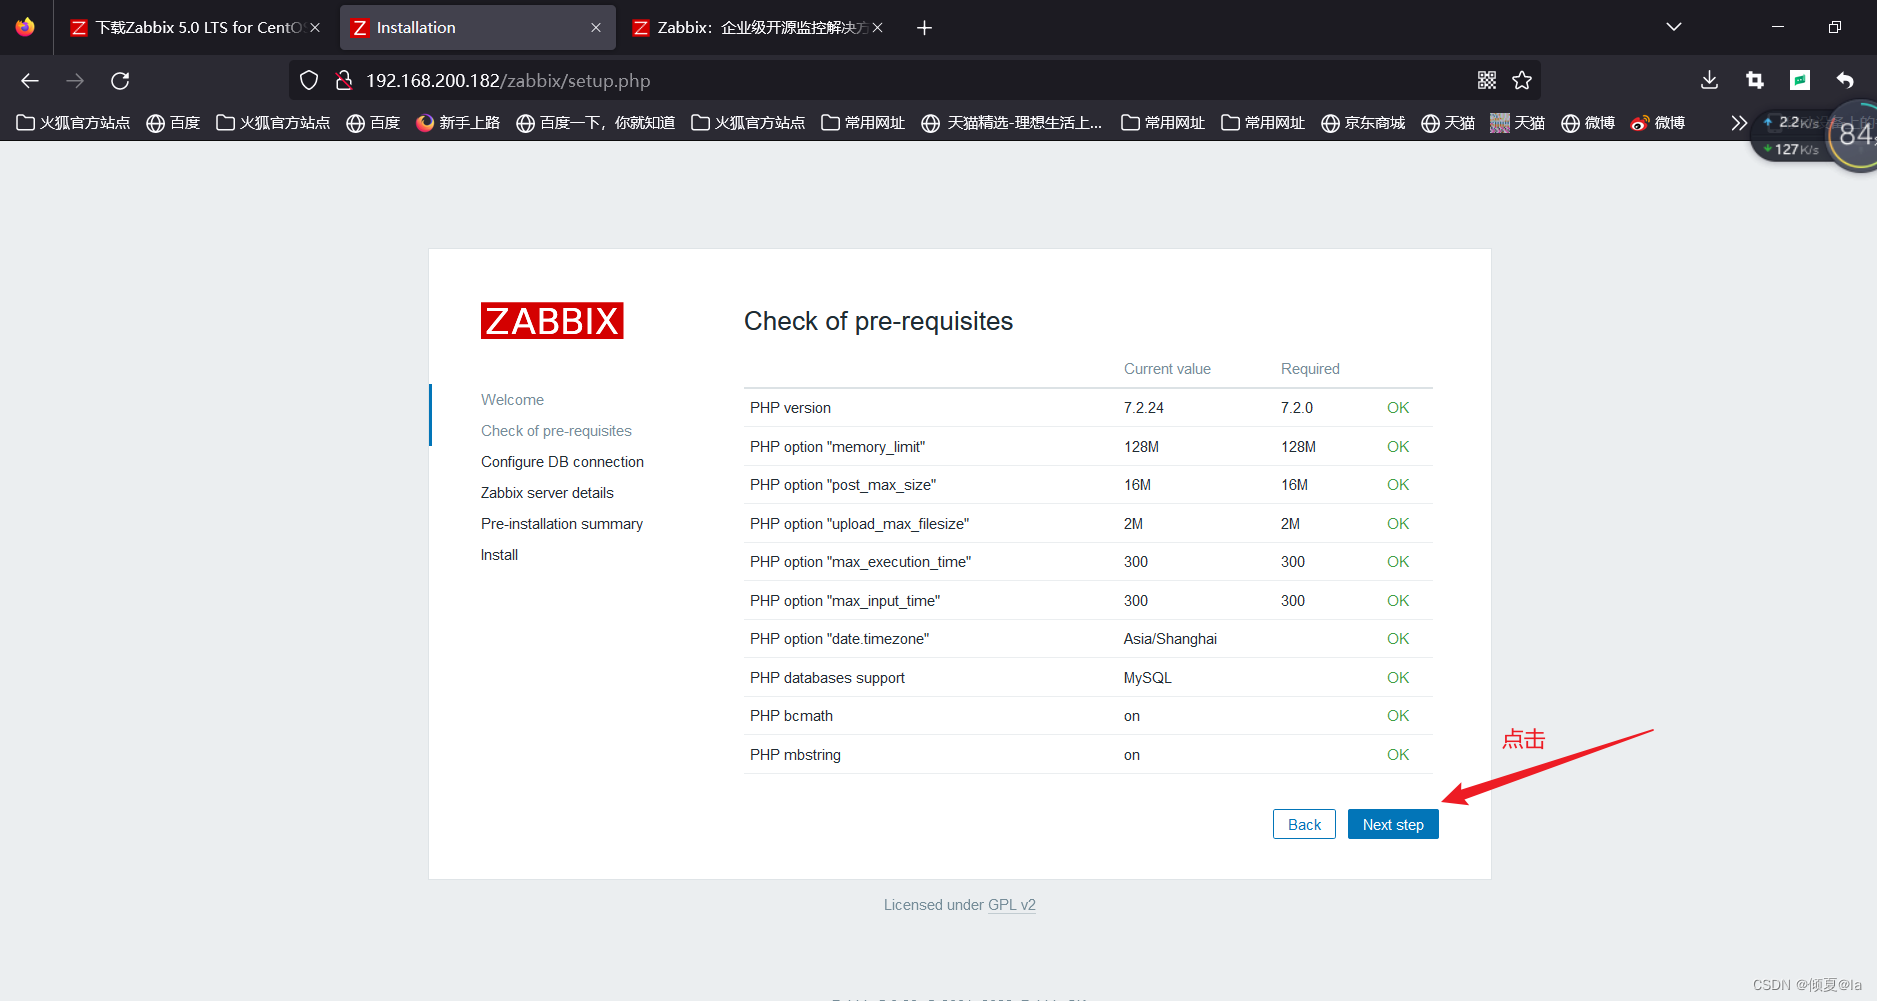
Task: Click the browser forward arrow
Action: click(75, 81)
